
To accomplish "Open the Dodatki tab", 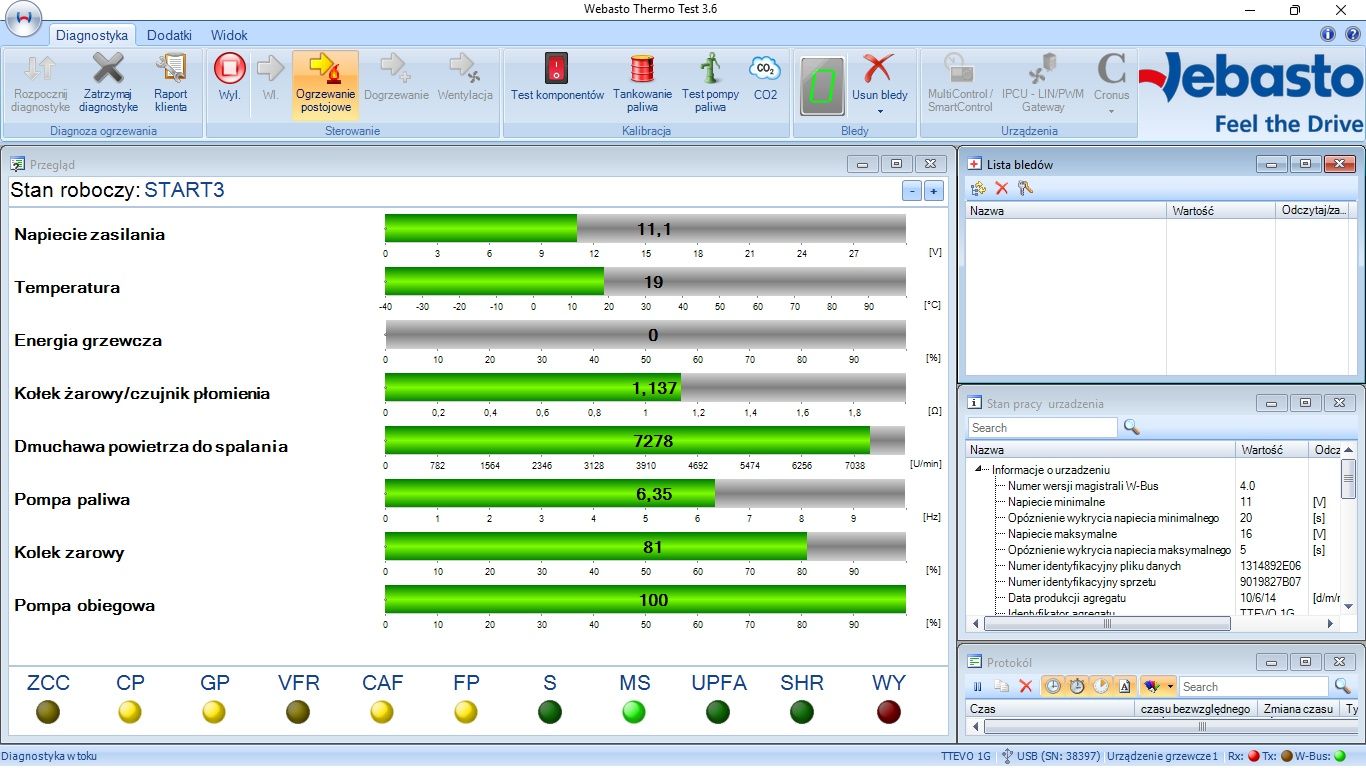I will (169, 35).
